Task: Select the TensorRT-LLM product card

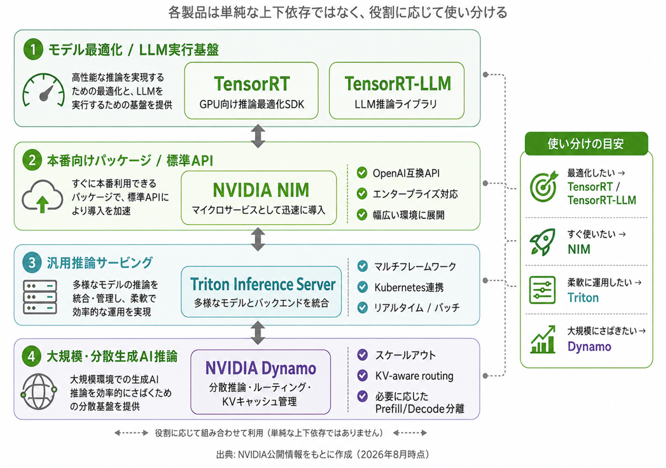Action: pyautogui.click(x=397, y=90)
